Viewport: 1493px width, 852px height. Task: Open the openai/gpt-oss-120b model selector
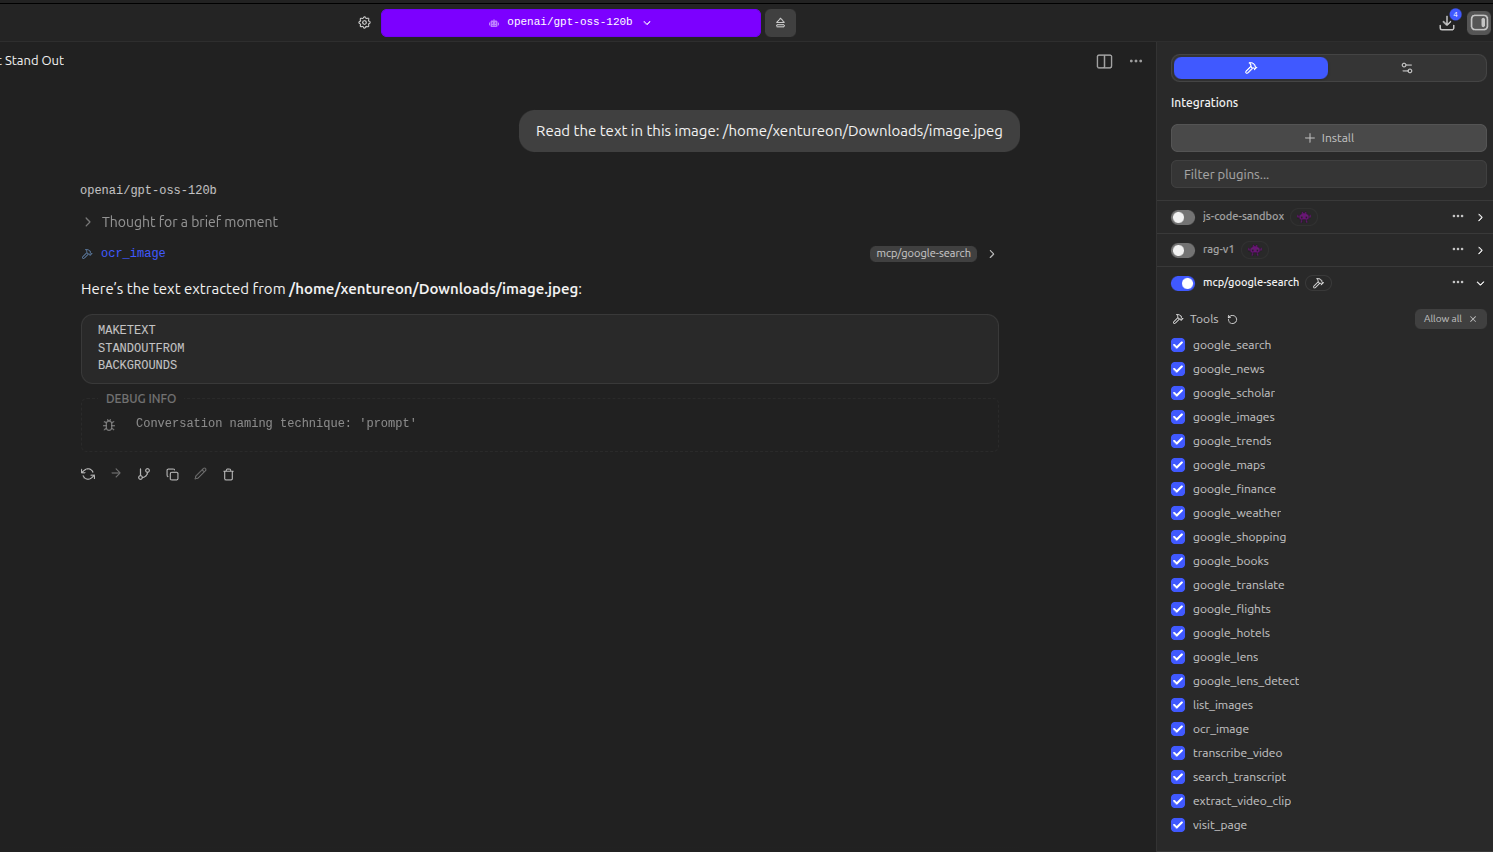pos(570,22)
